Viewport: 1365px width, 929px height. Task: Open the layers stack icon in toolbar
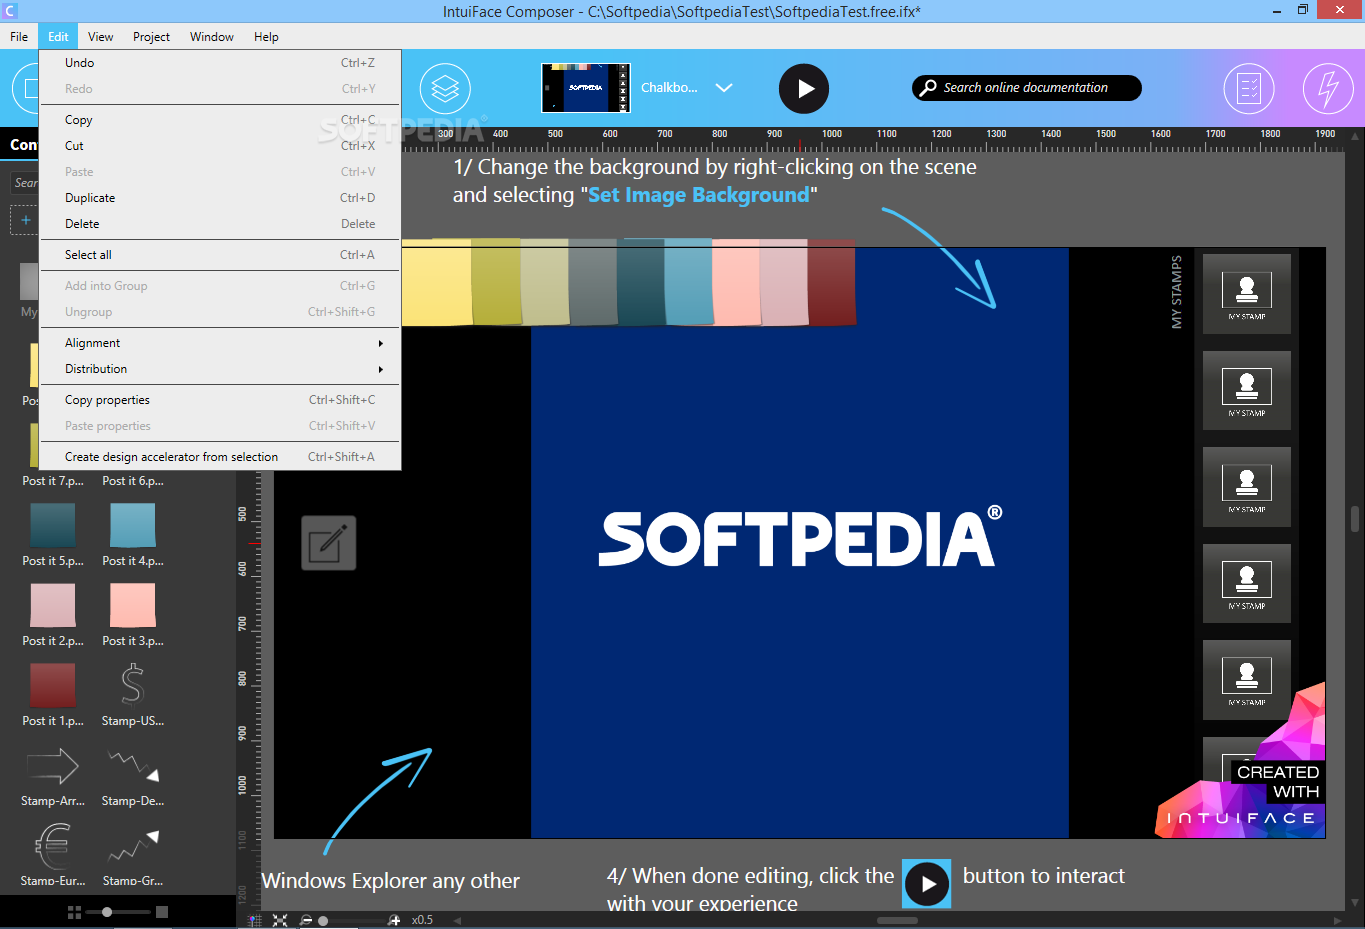[x=445, y=89]
